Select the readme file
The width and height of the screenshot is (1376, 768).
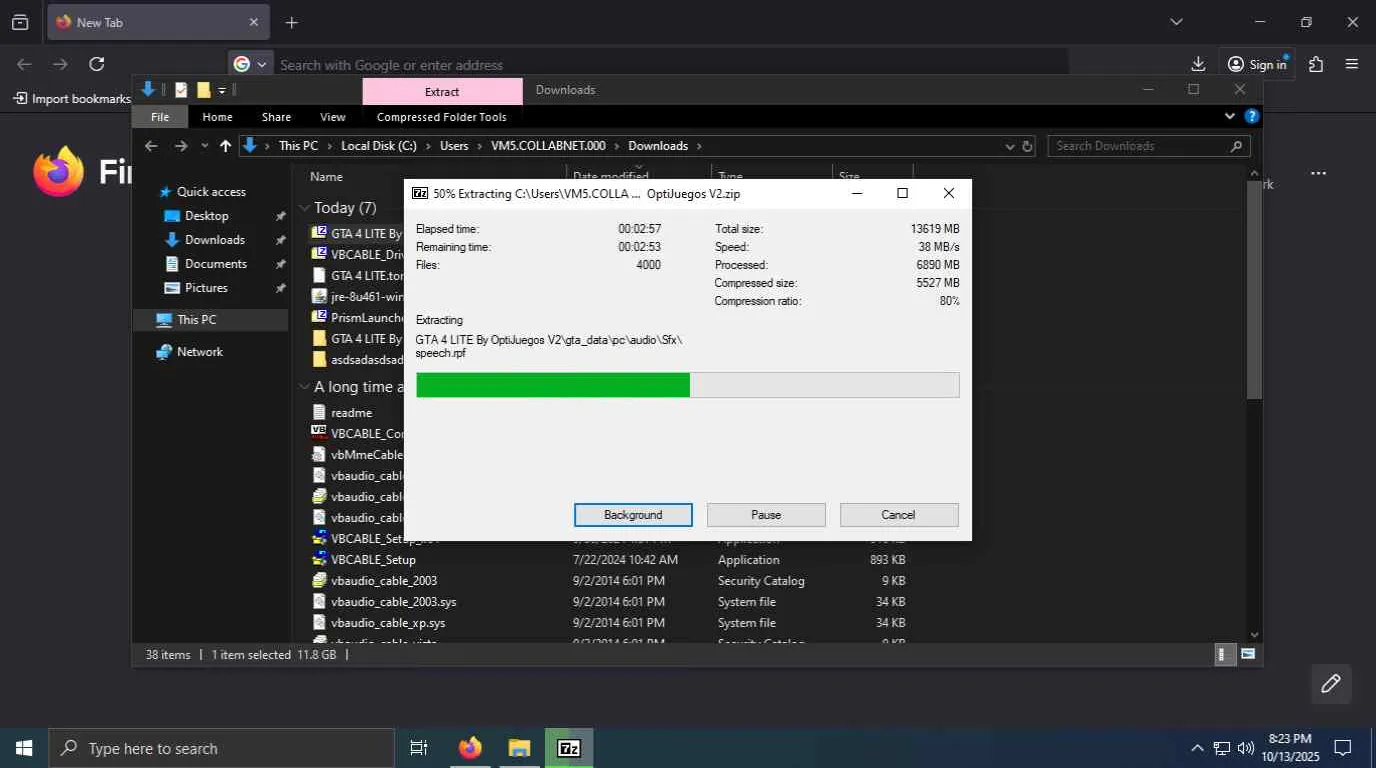pyautogui.click(x=342, y=413)
